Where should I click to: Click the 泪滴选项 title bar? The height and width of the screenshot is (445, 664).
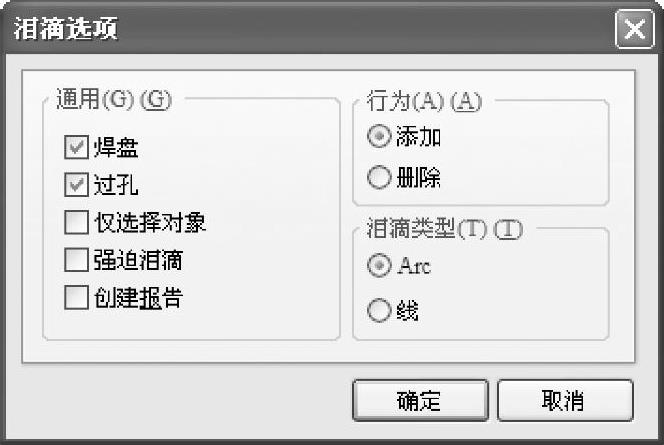click(x=300, y=28)
